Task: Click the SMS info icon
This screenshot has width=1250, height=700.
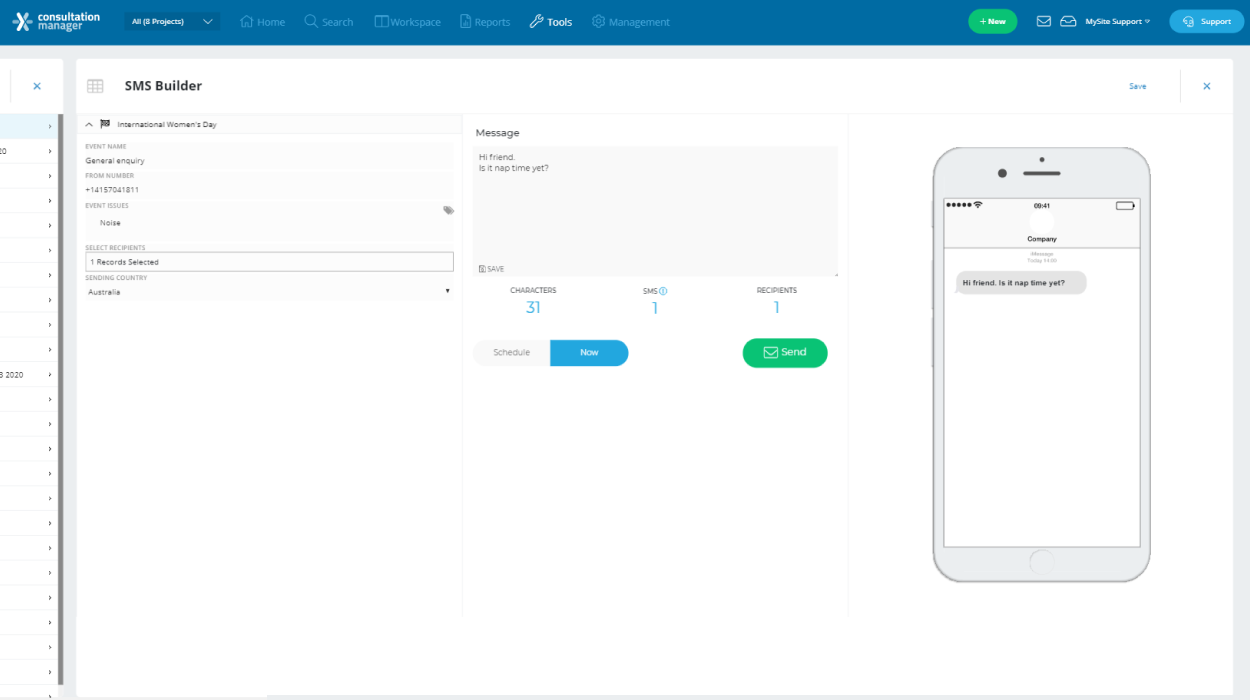Action: [663, 291]
